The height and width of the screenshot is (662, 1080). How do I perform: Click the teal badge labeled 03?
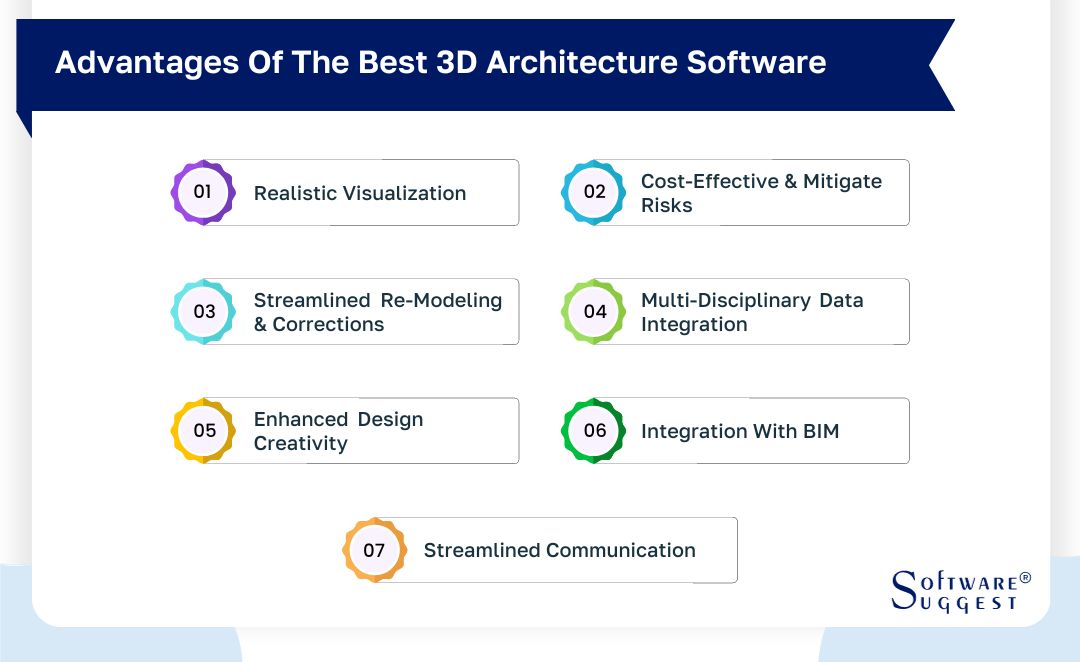coord(203,311)
